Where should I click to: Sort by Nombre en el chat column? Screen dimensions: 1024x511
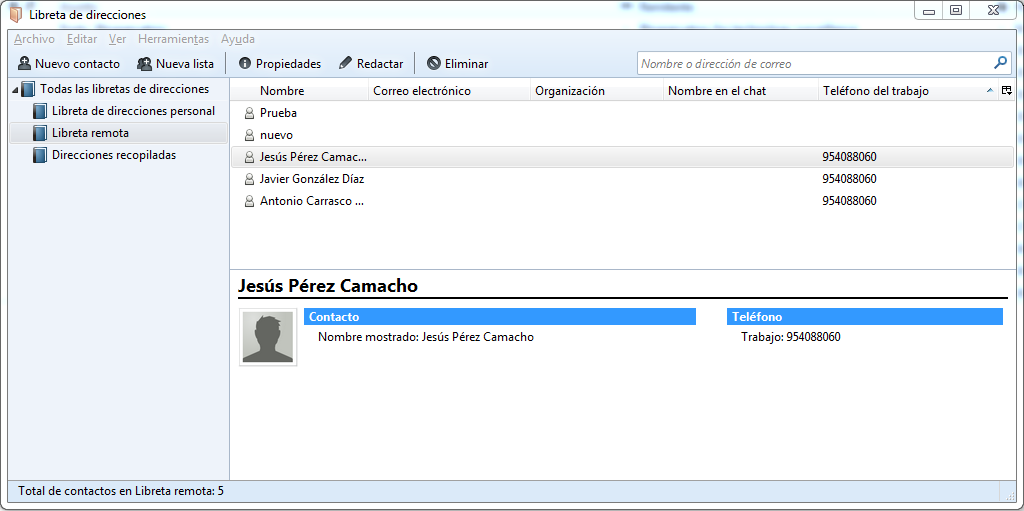(741, 91)
